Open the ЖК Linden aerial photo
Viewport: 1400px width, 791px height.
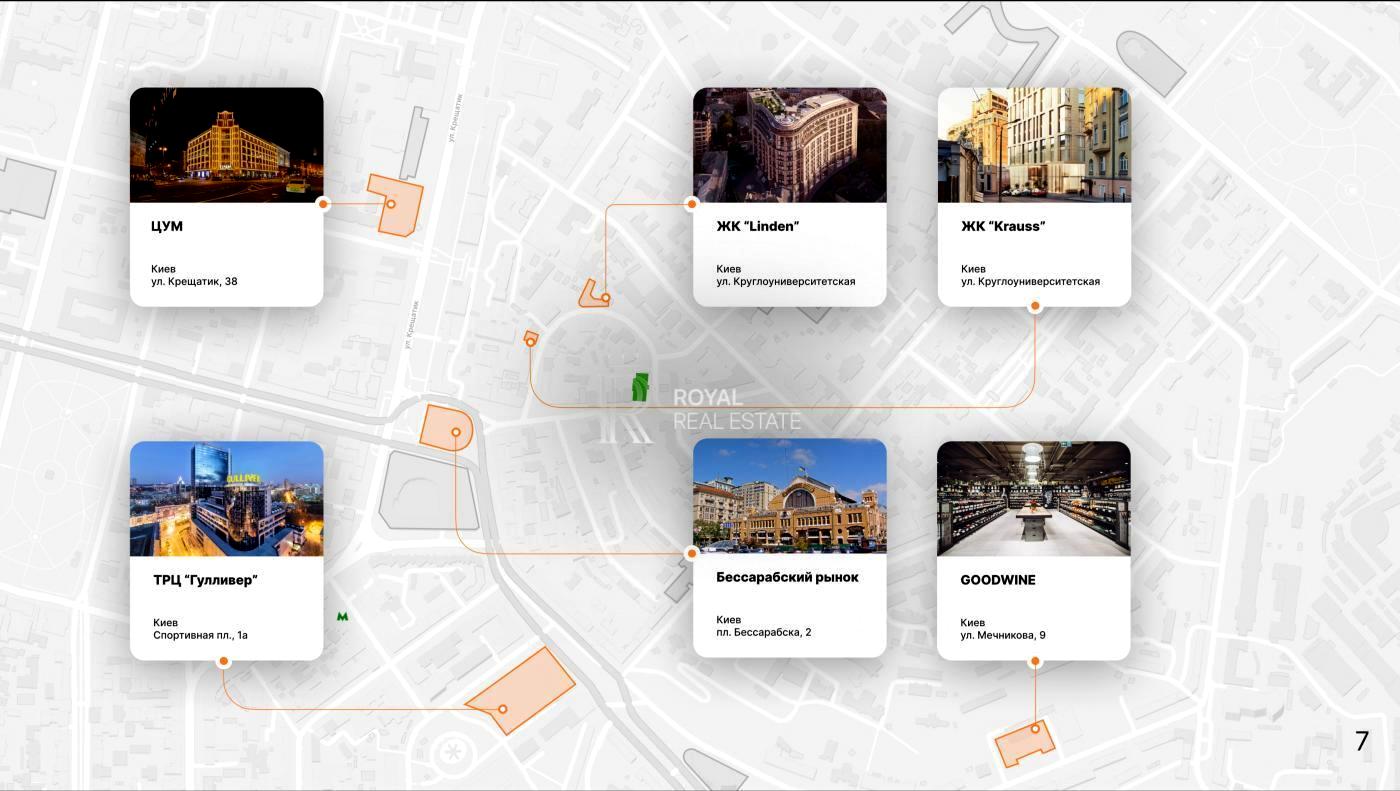point(789,145)
